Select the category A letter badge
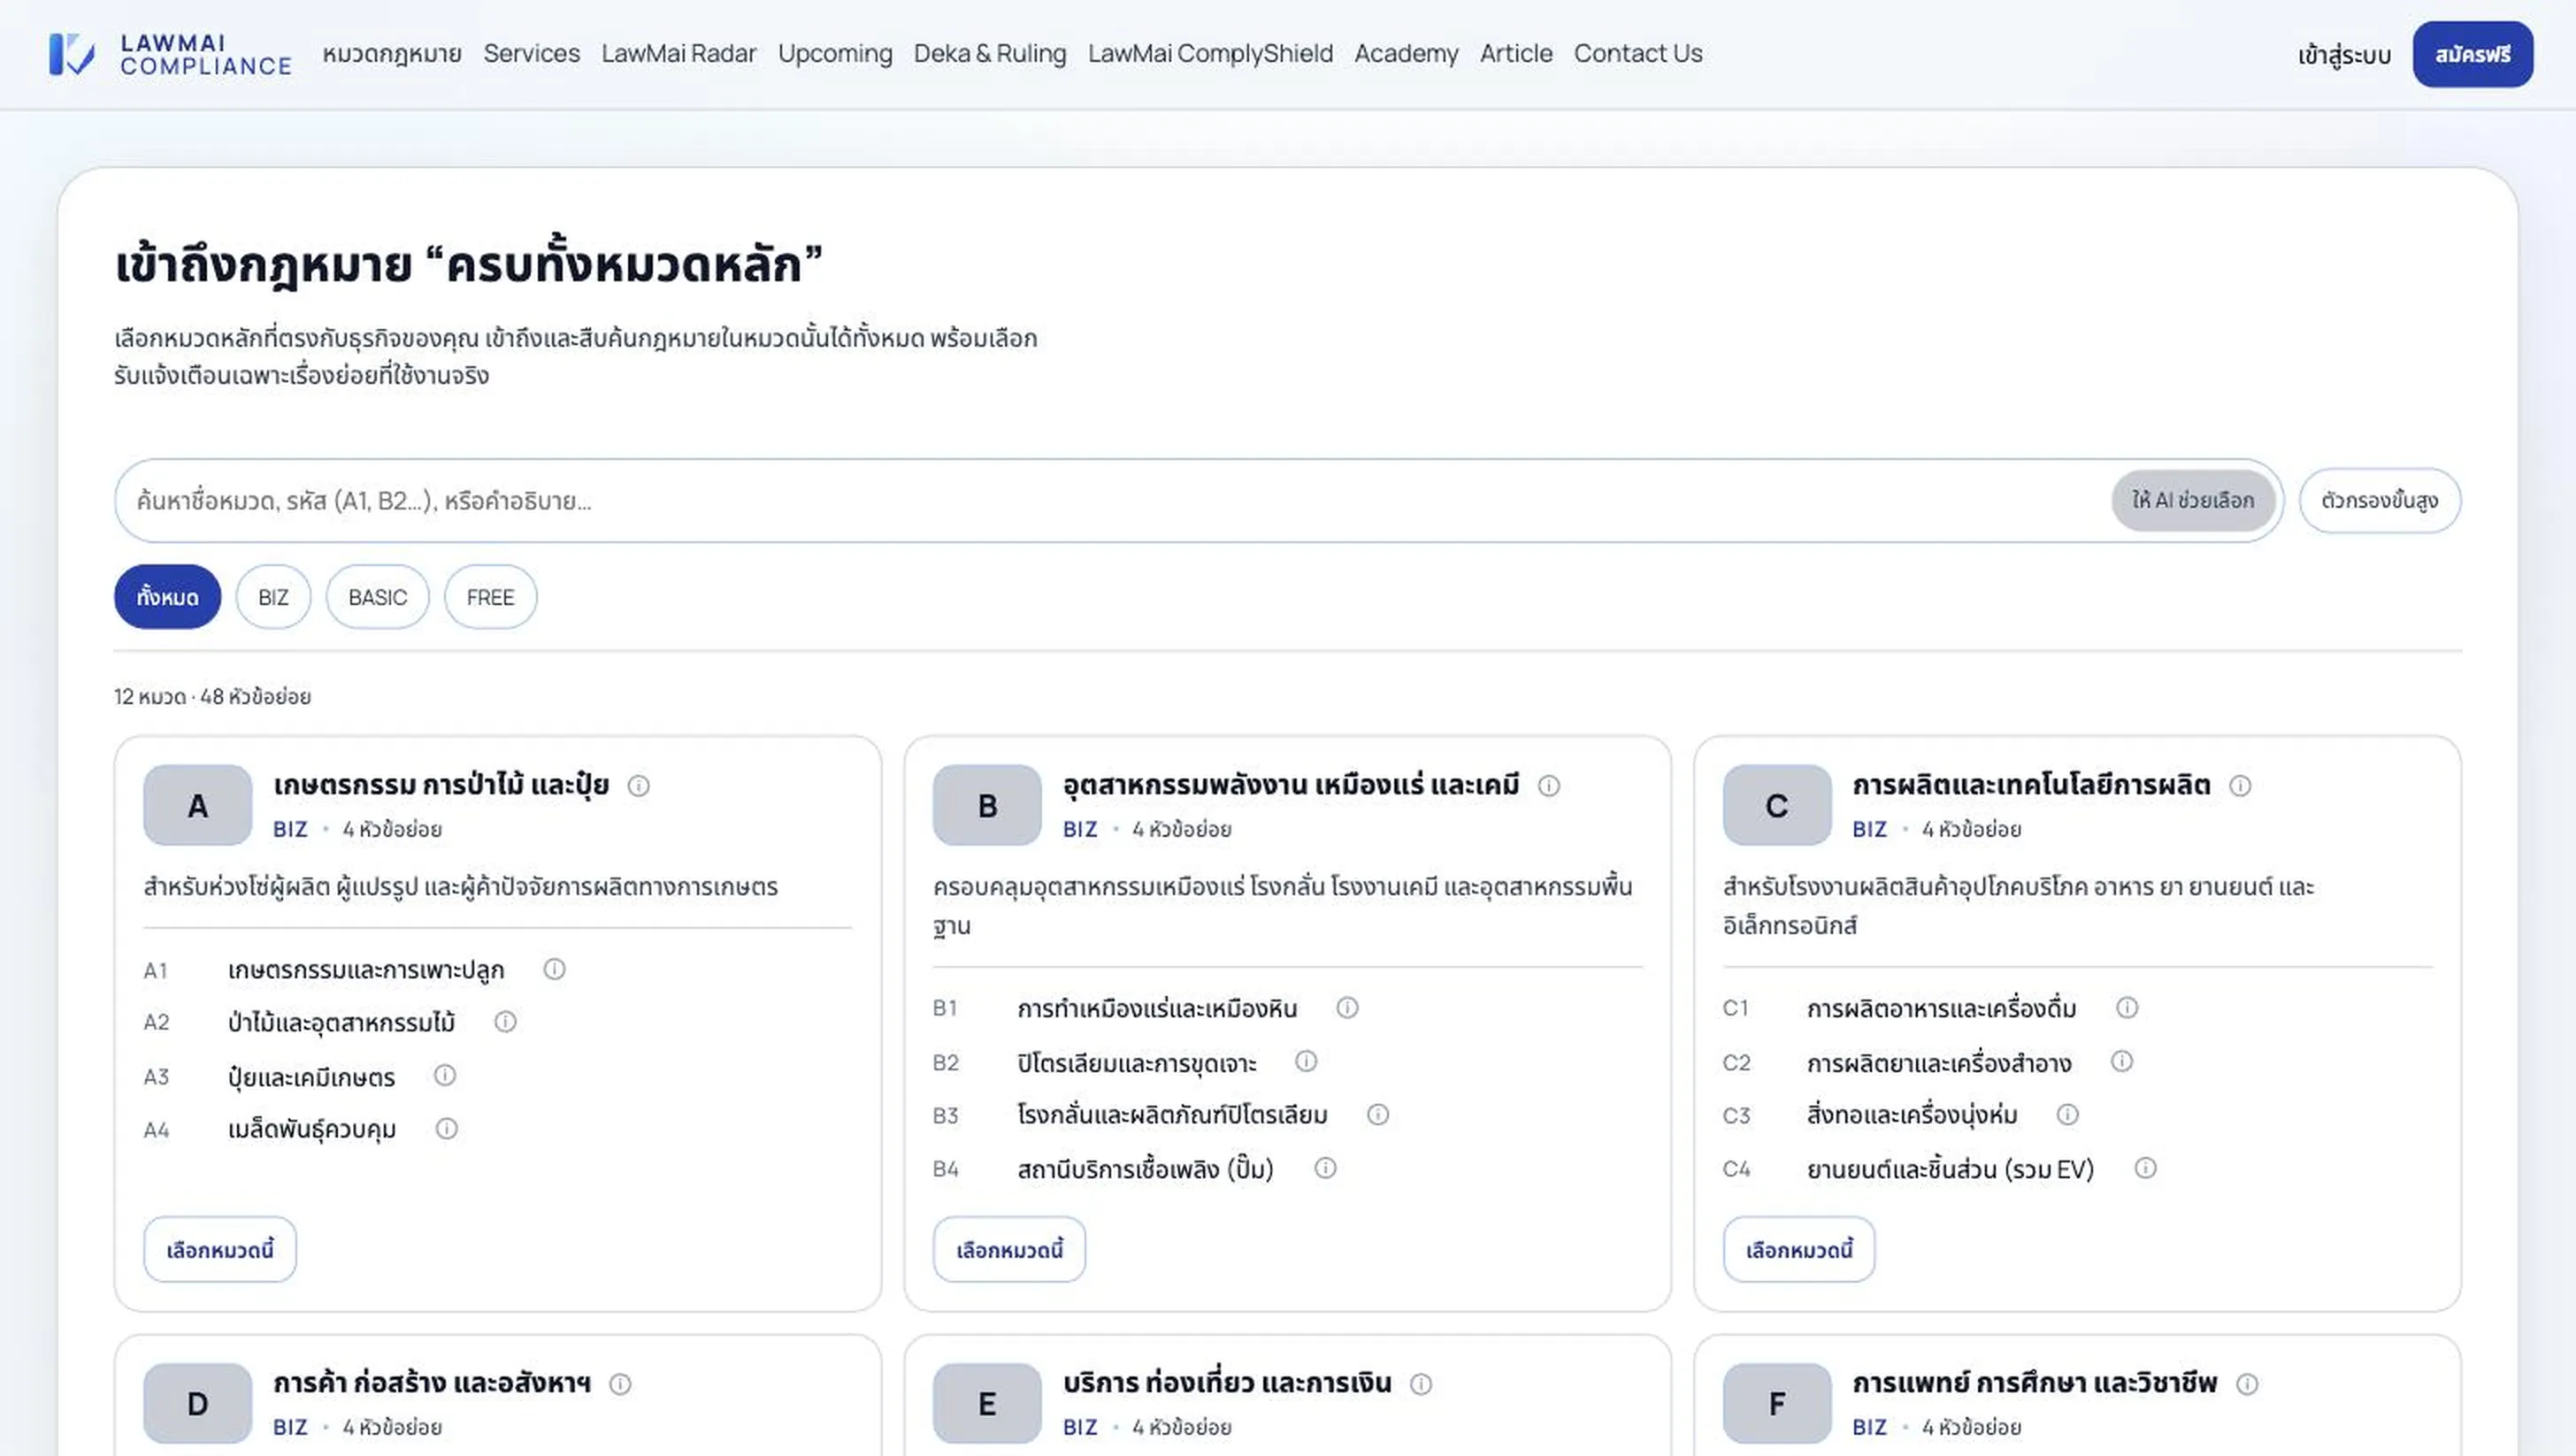This screenshot has height=1456, width=2576. tap(198, 806)
